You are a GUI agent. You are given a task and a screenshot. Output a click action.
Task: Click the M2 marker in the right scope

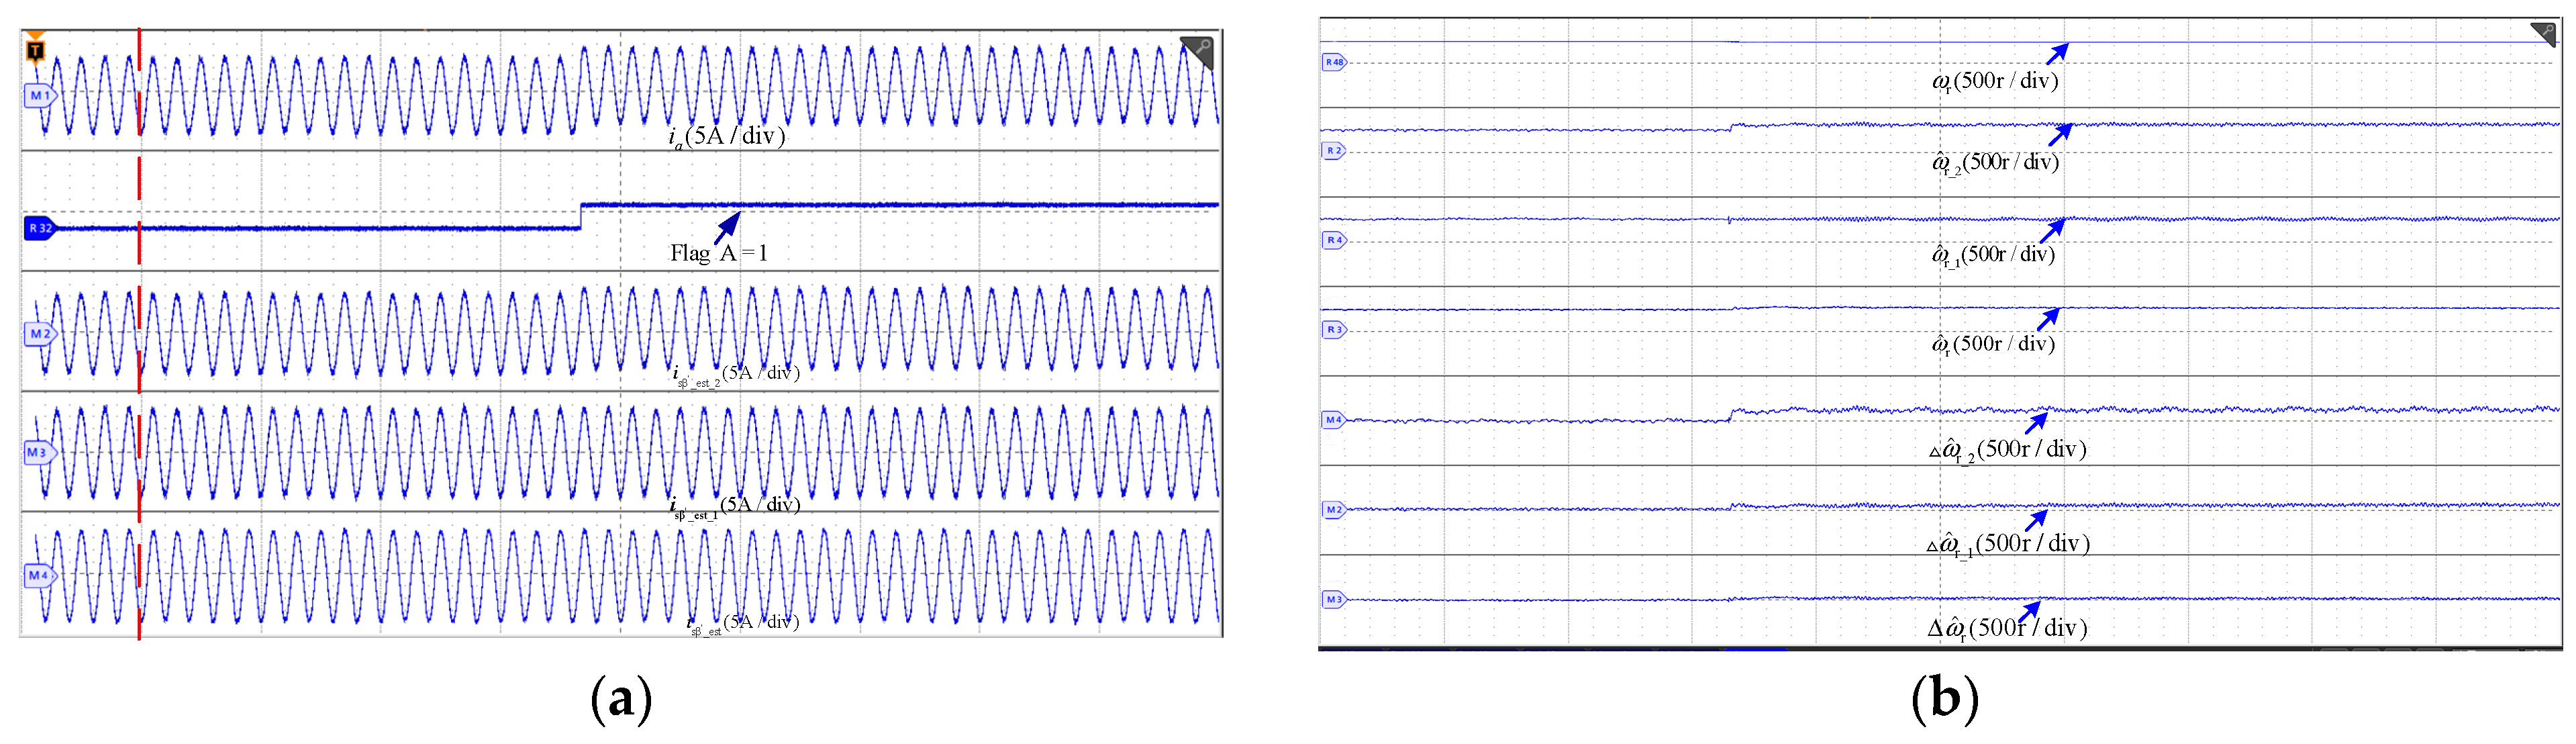click(1333, 510)
